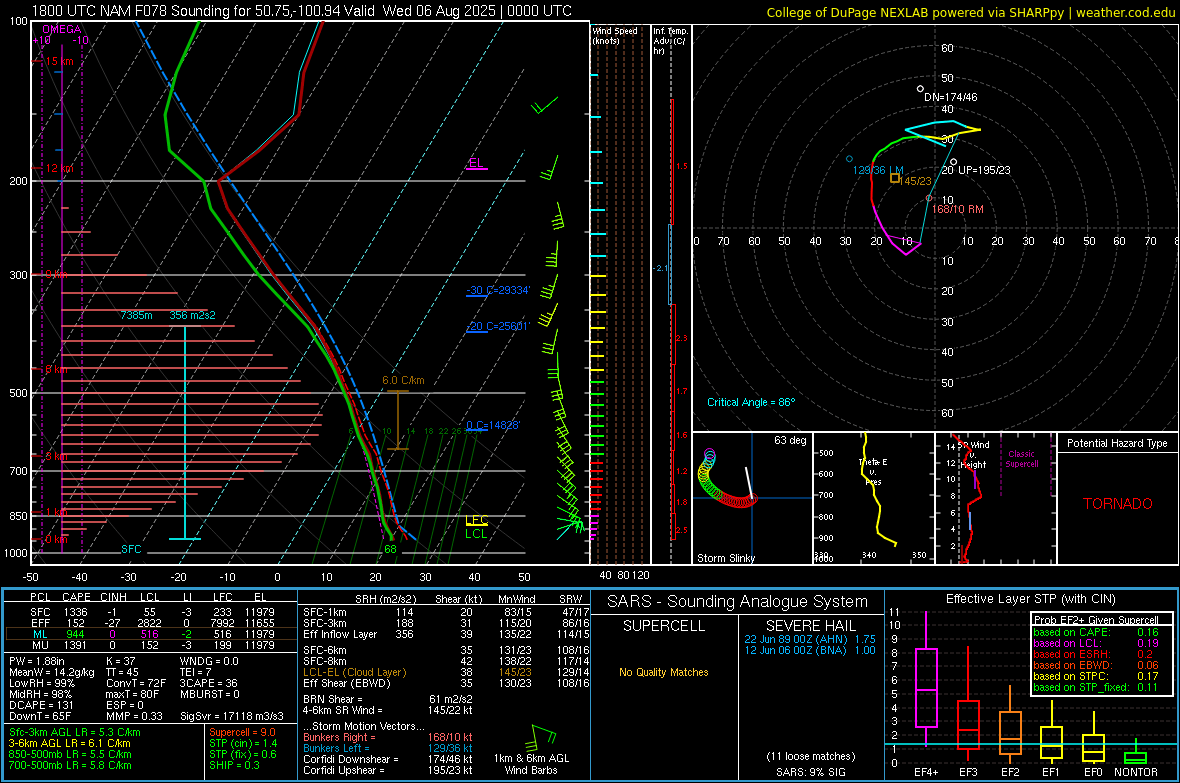Click the 3-6km AGL LR = 6.1 C/km line
Image resolution: width=1180 pixels, height=783 pixels.
[69, 743]
